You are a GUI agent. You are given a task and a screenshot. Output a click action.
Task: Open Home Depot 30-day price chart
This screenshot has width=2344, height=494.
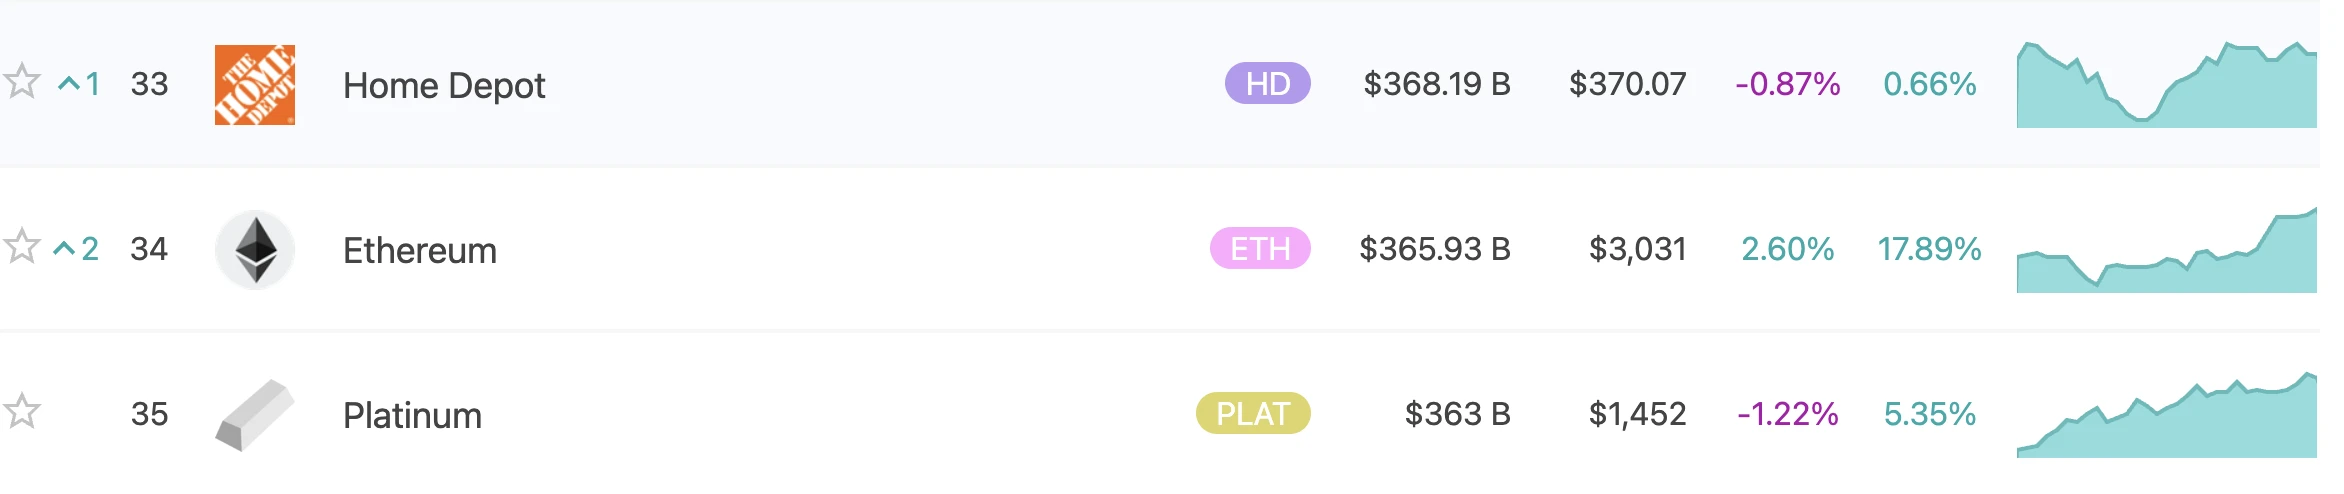[x=2166, y=86]
